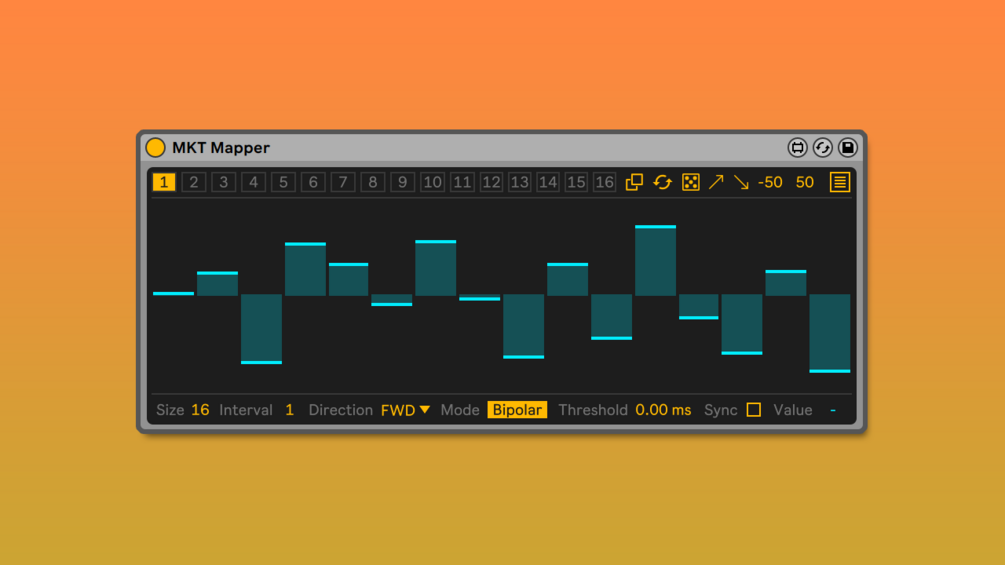Apply ascending ramp arrow icon
Screen dimensions: 1005x565
point(716,182)
